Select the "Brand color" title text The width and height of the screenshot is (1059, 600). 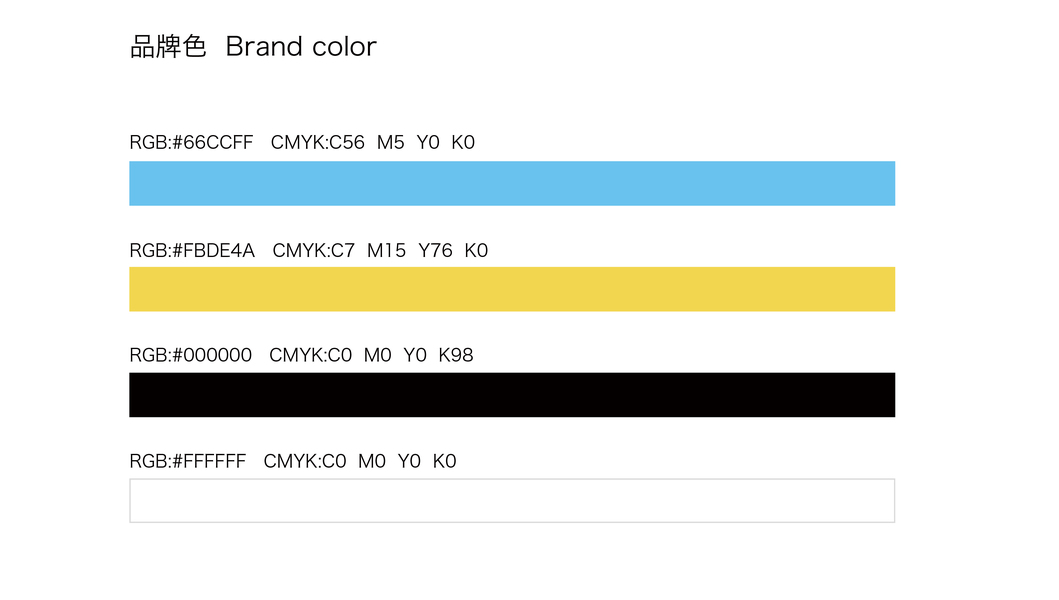tap(301, 47)
